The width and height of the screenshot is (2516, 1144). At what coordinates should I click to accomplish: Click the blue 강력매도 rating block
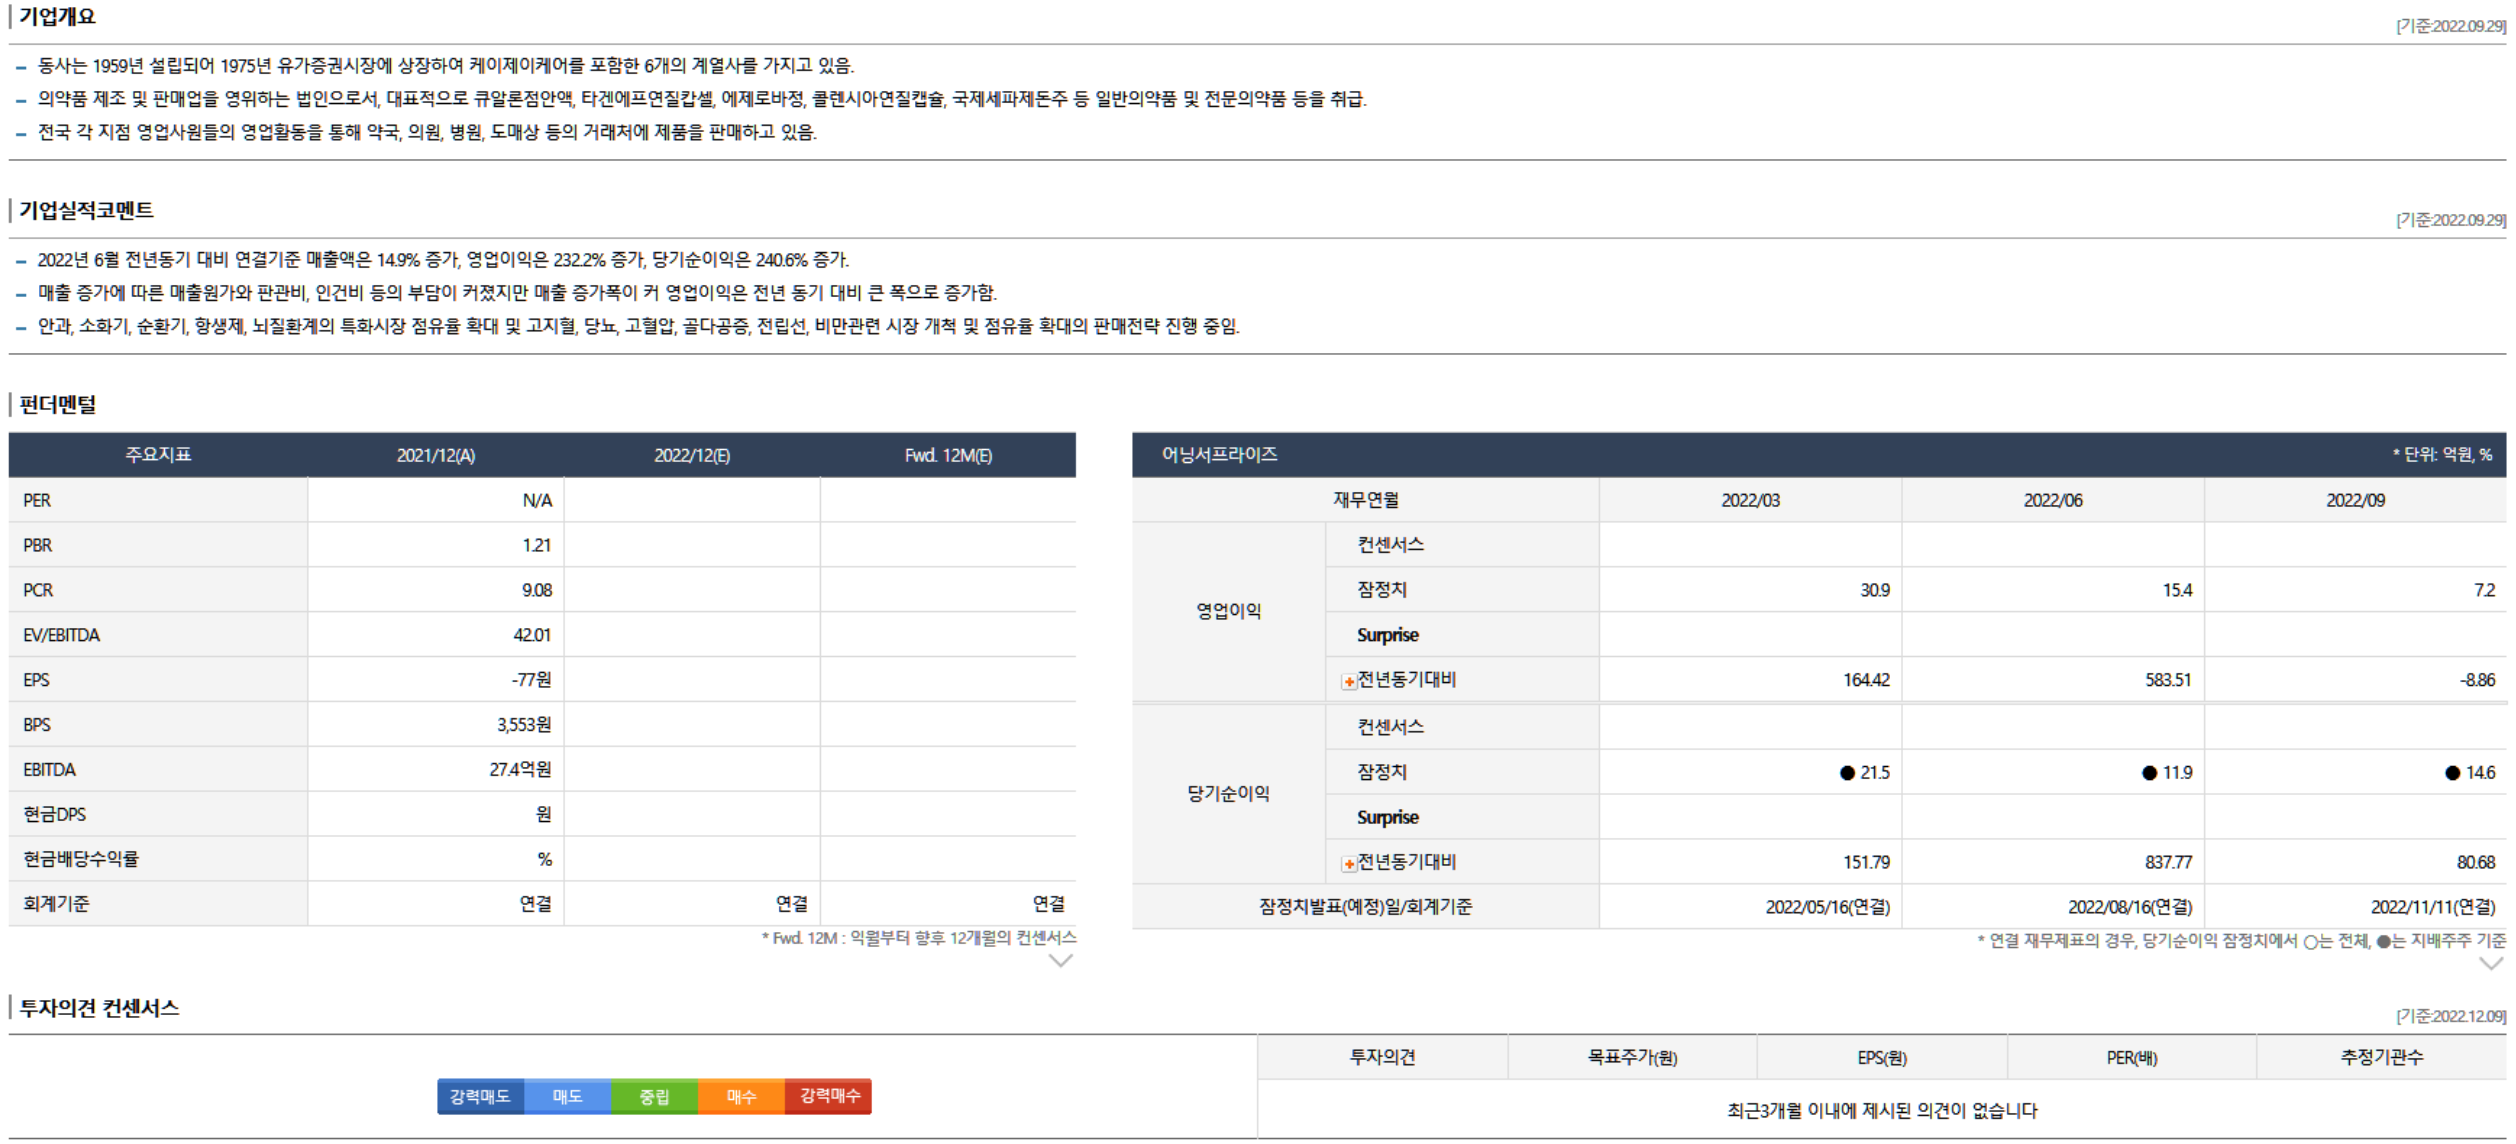coord(480,1097)
